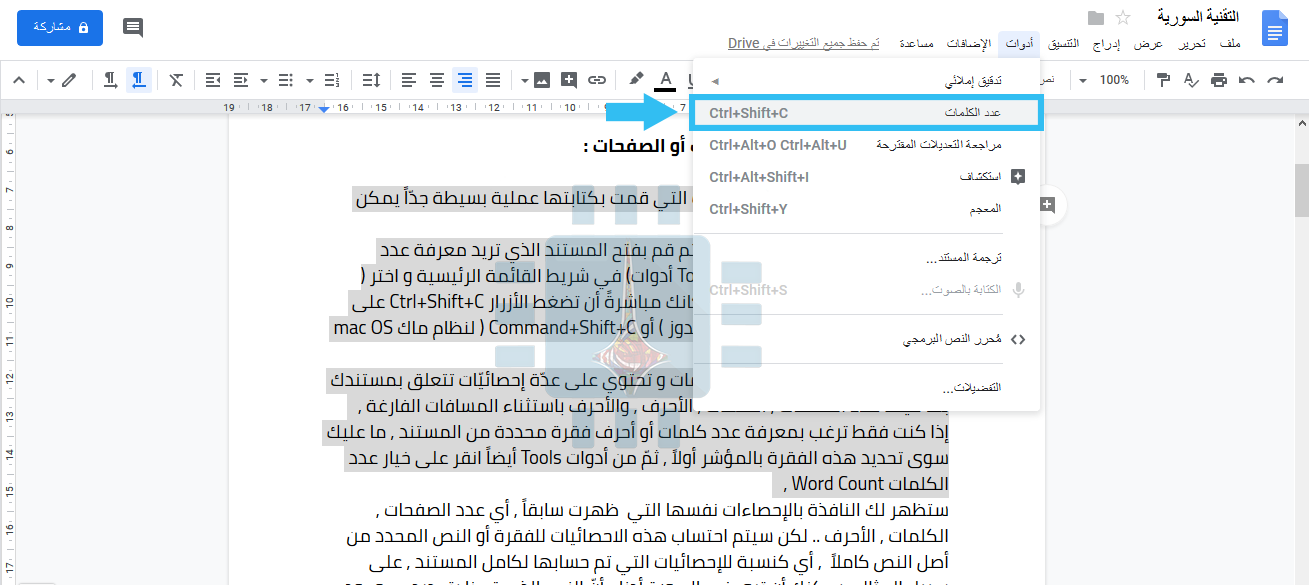Move the document with the folder icon
Image resolution: width=1309 pixels, height=585 pixels.
coord(1096,17)
